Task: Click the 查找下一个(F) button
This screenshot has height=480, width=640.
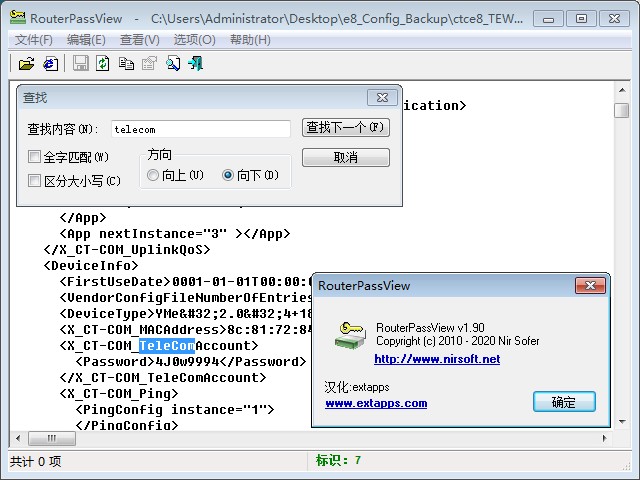Action: tap(346, 127)
